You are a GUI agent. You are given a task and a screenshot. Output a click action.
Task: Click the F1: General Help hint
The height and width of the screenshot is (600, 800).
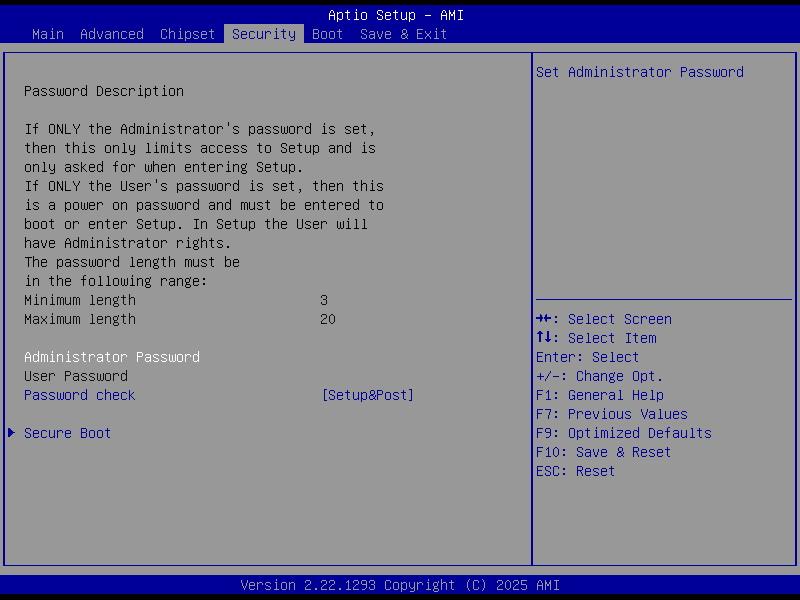(x=600, y=395)
